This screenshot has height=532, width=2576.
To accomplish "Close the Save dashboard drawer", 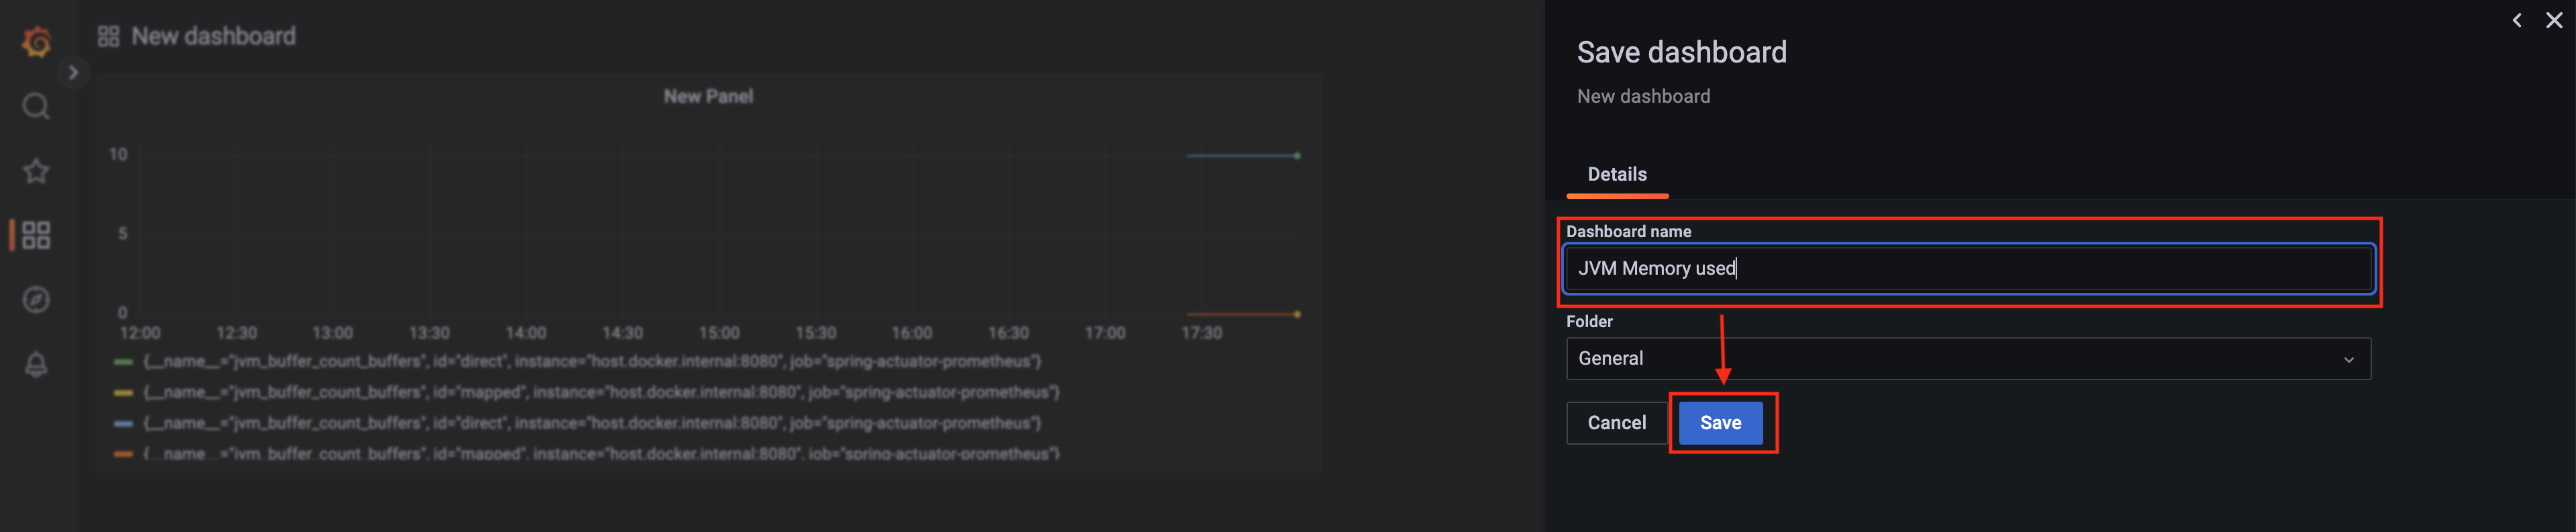I will (2554, 20).
